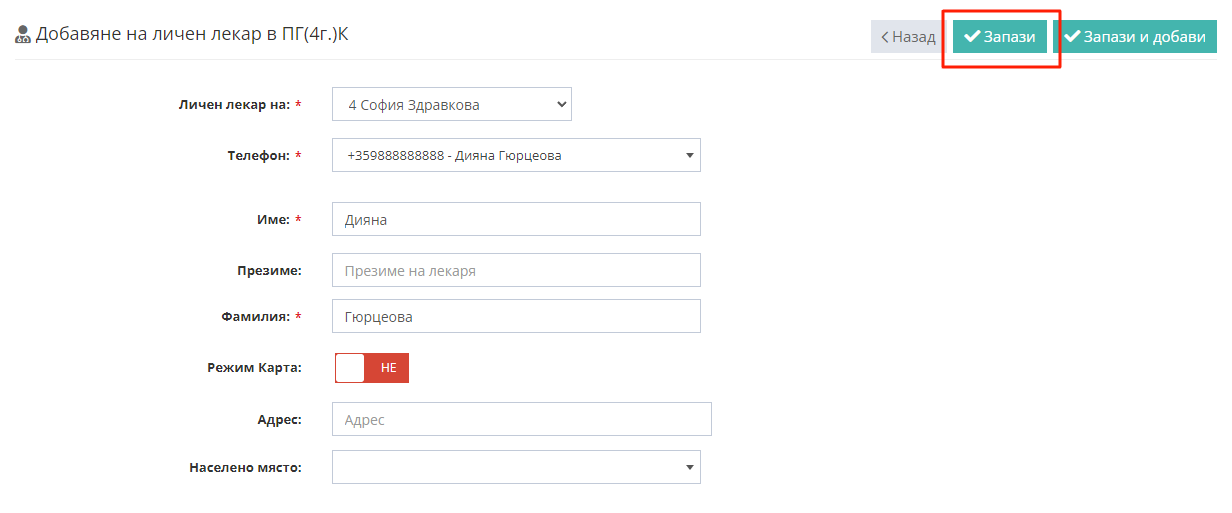
Task: Click the Адрес text field
Action: (521, 420)
